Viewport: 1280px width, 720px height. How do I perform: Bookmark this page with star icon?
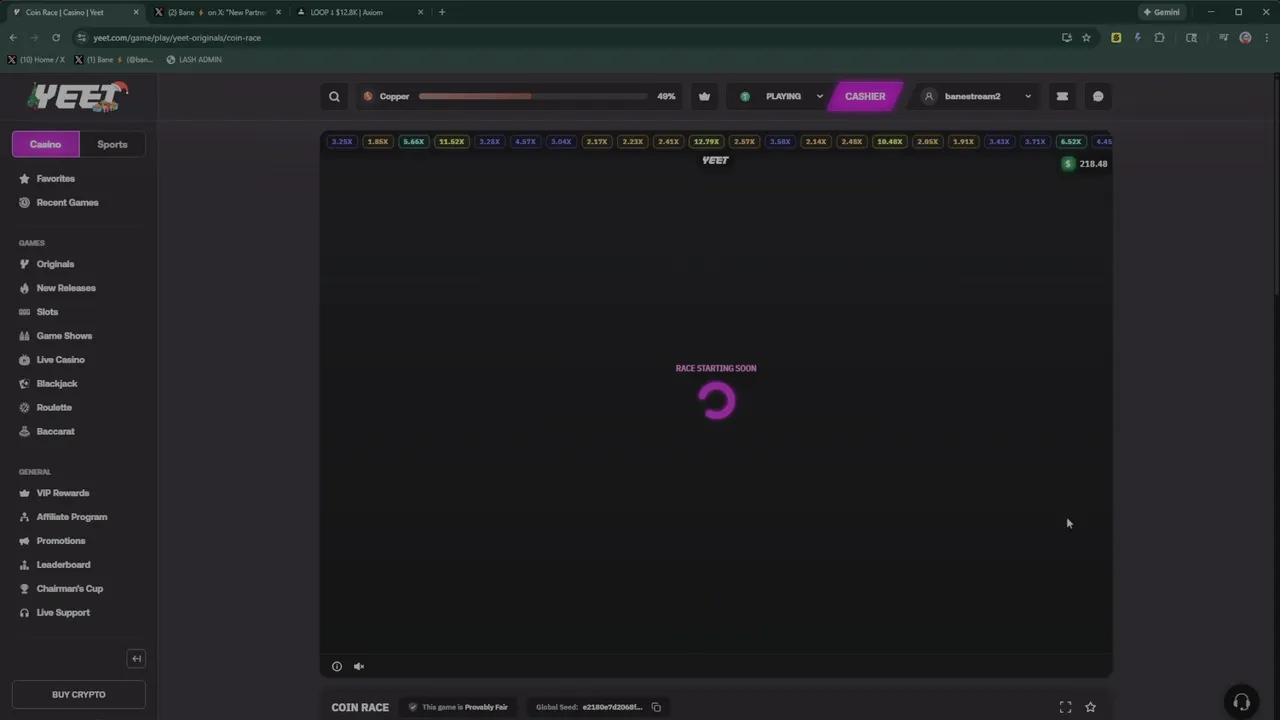1086,38
